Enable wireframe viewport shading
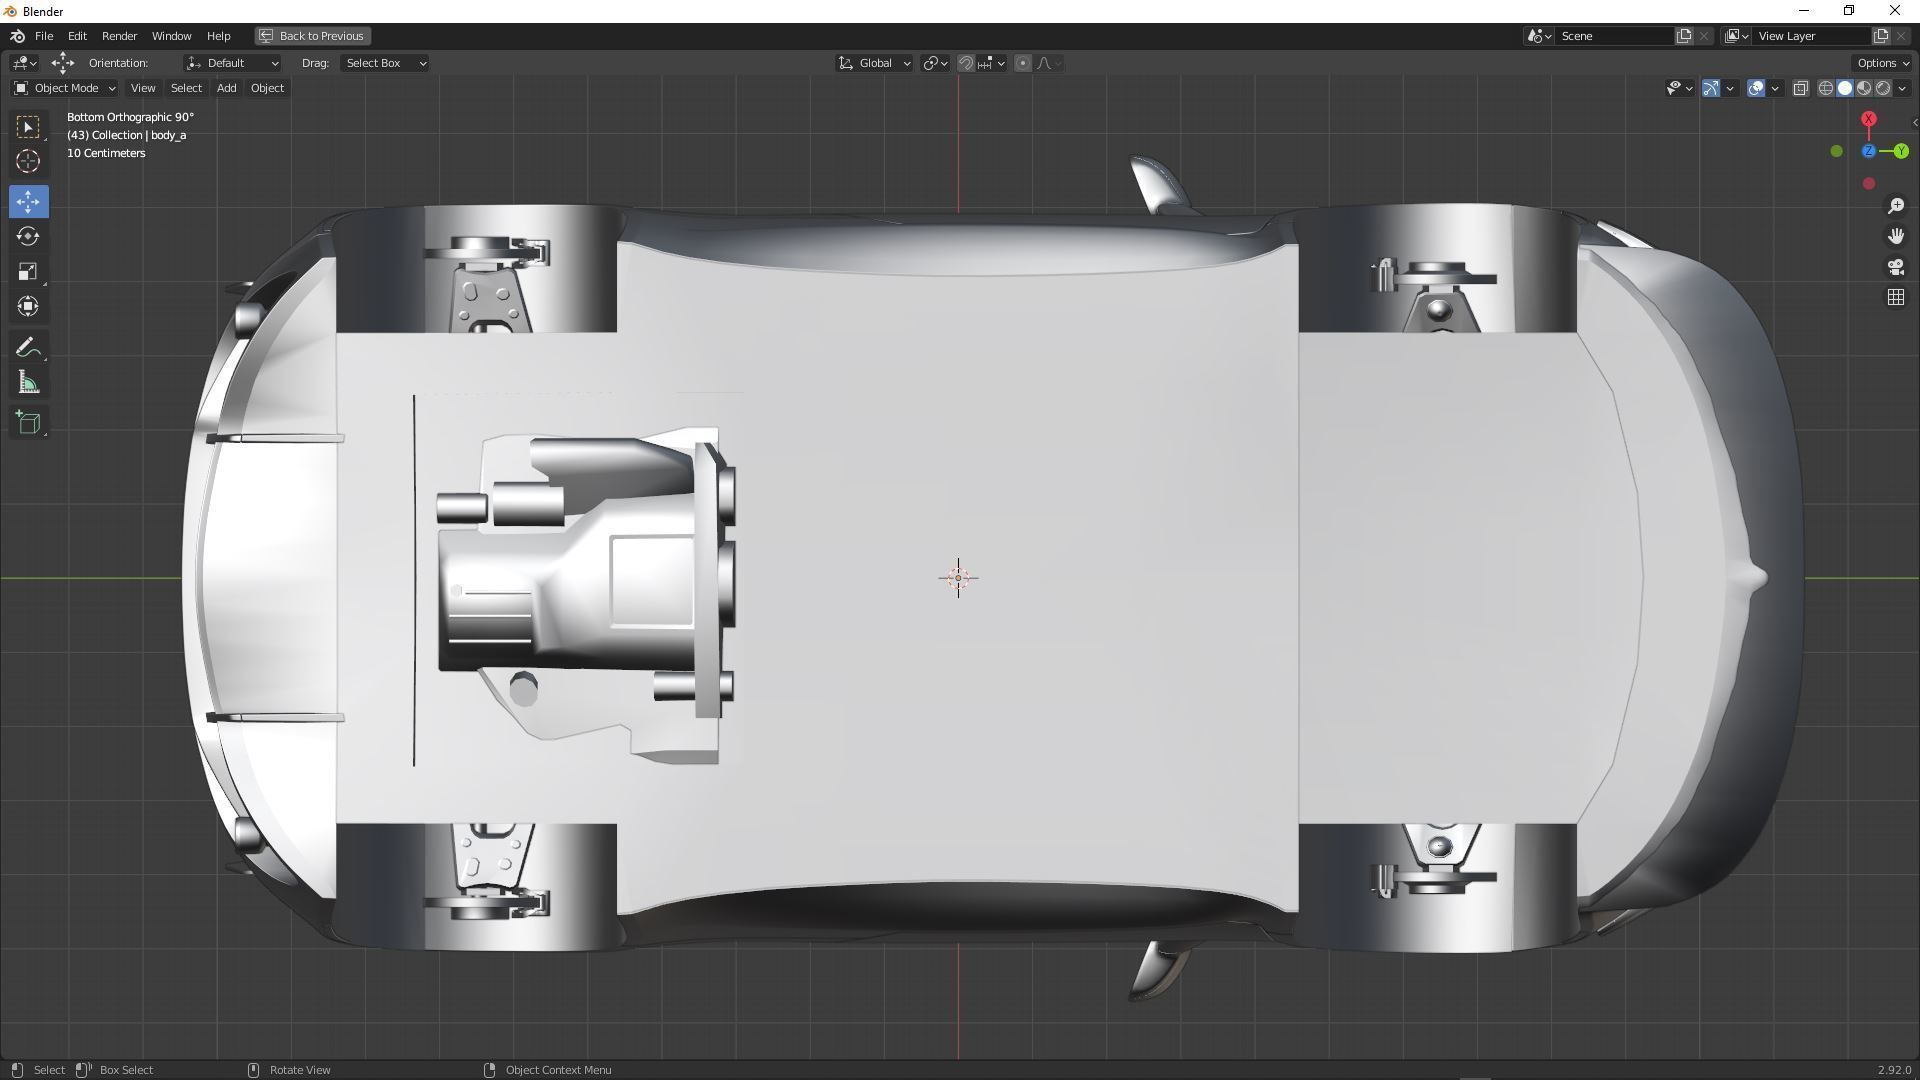The height and width of the screenshot is (1080, 1920). click(x=1825, y=89)
